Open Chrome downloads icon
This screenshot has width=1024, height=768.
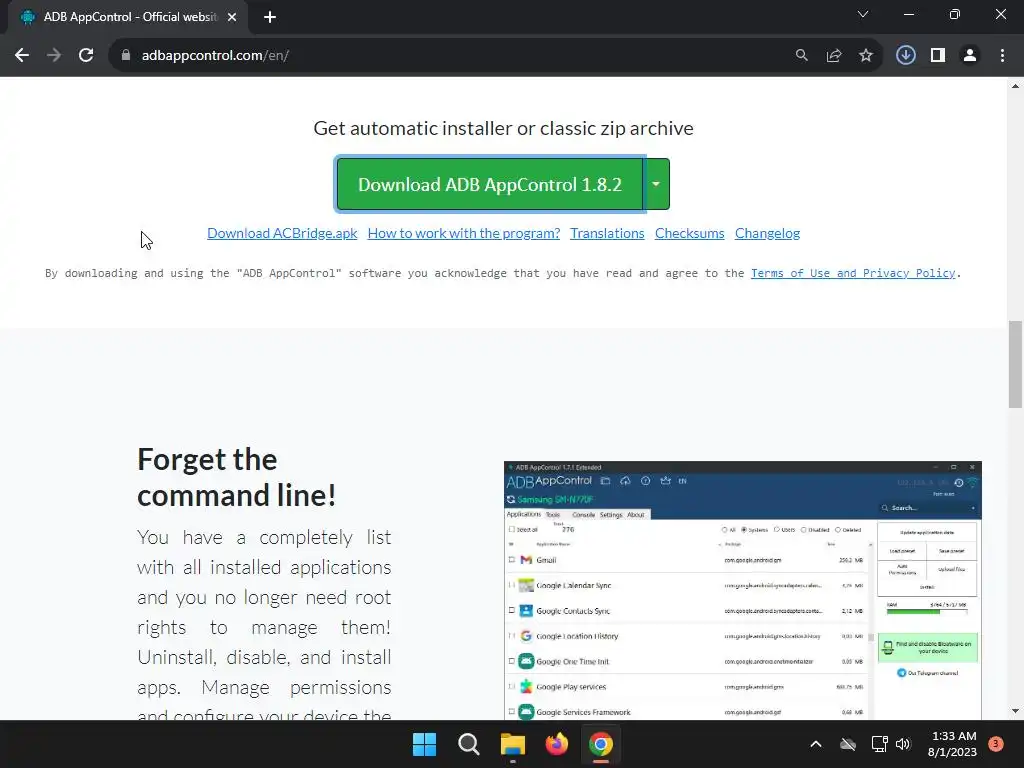[905, 56]
